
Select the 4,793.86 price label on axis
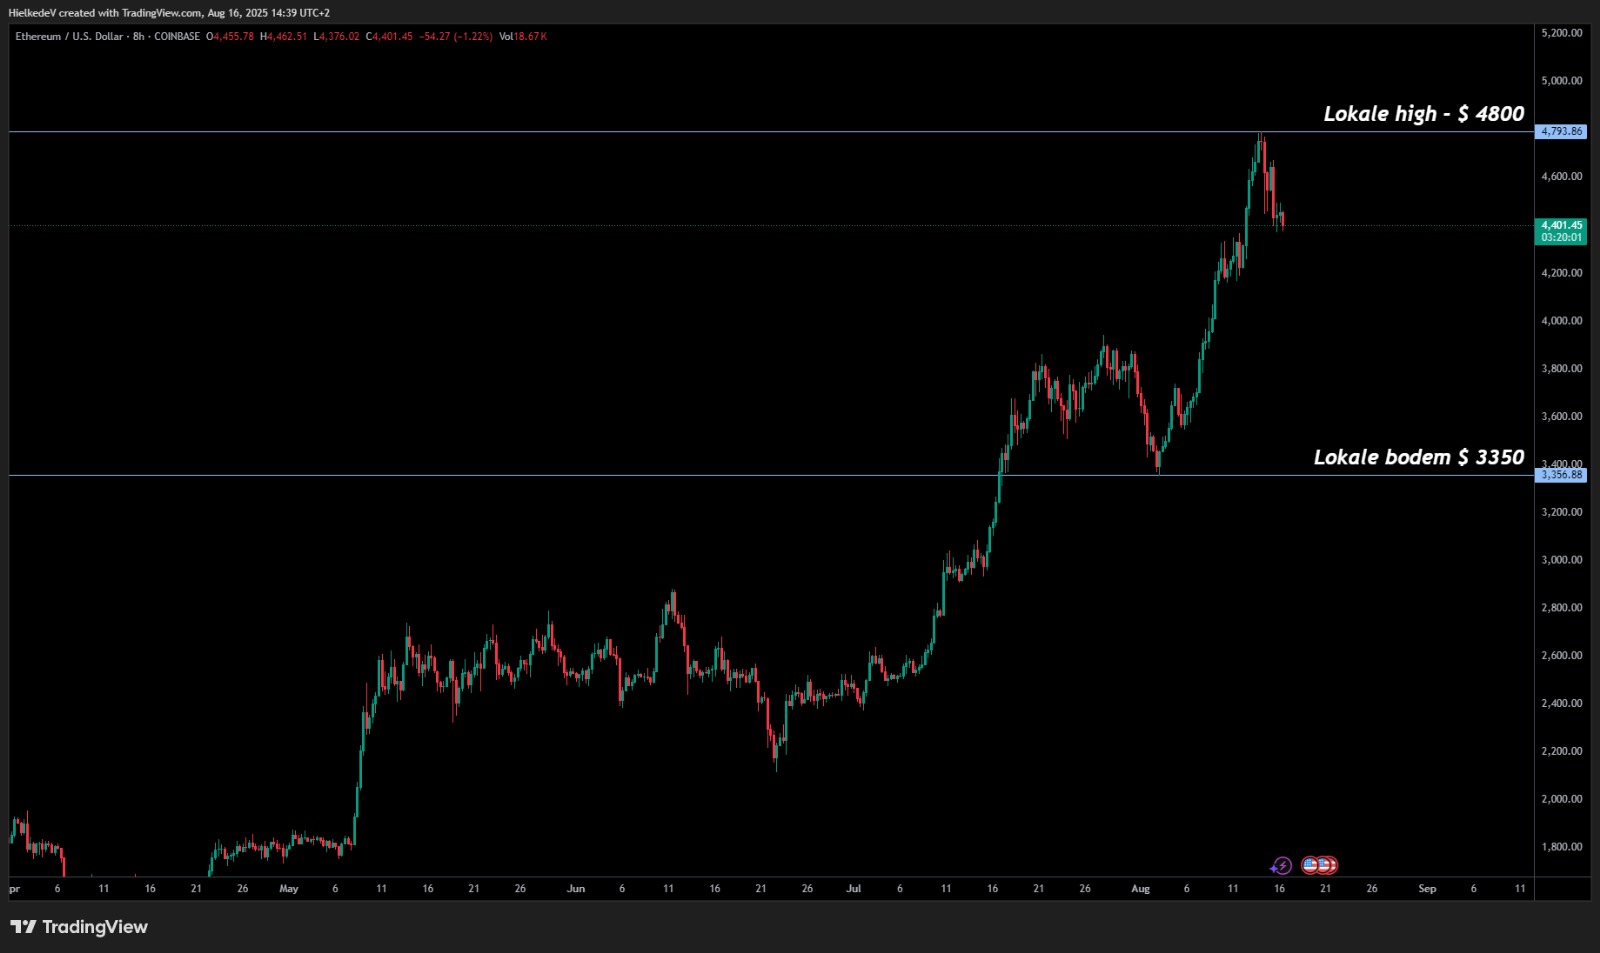[1561, 132]
